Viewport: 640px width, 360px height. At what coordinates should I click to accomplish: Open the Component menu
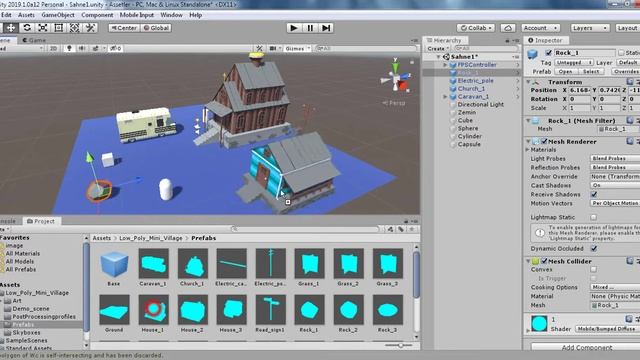point(97,15)
